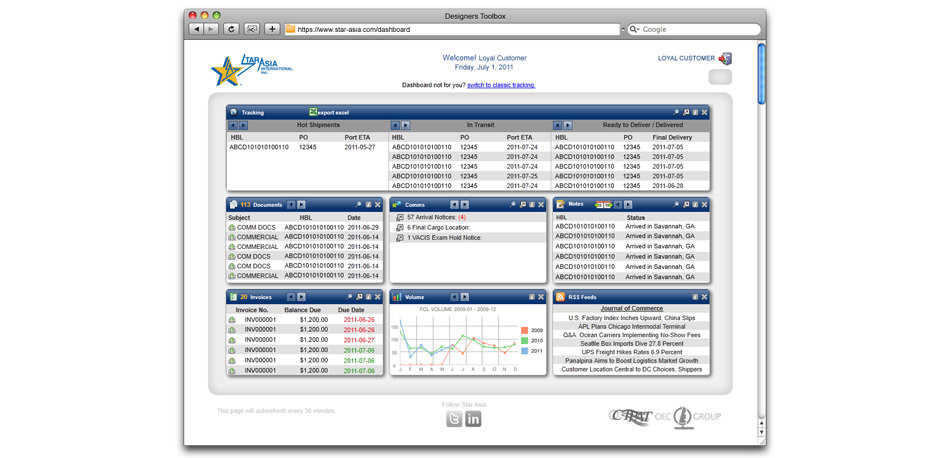Open the 6 Final Cargo Location message icon

[x=399, y=227]
